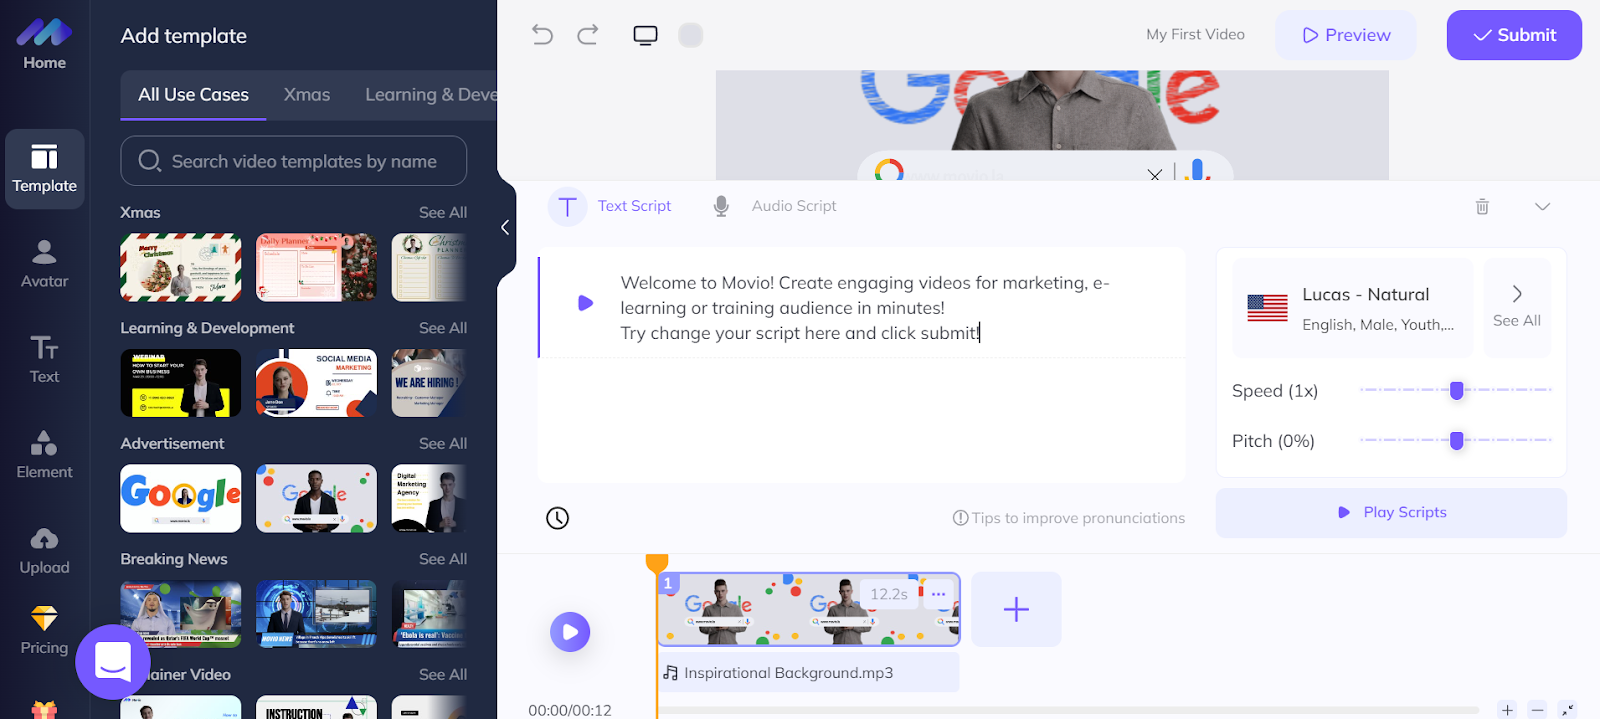Delete the script with trash icon
This screenshot has width=1600, height=719.
[x=1482, y=206]
